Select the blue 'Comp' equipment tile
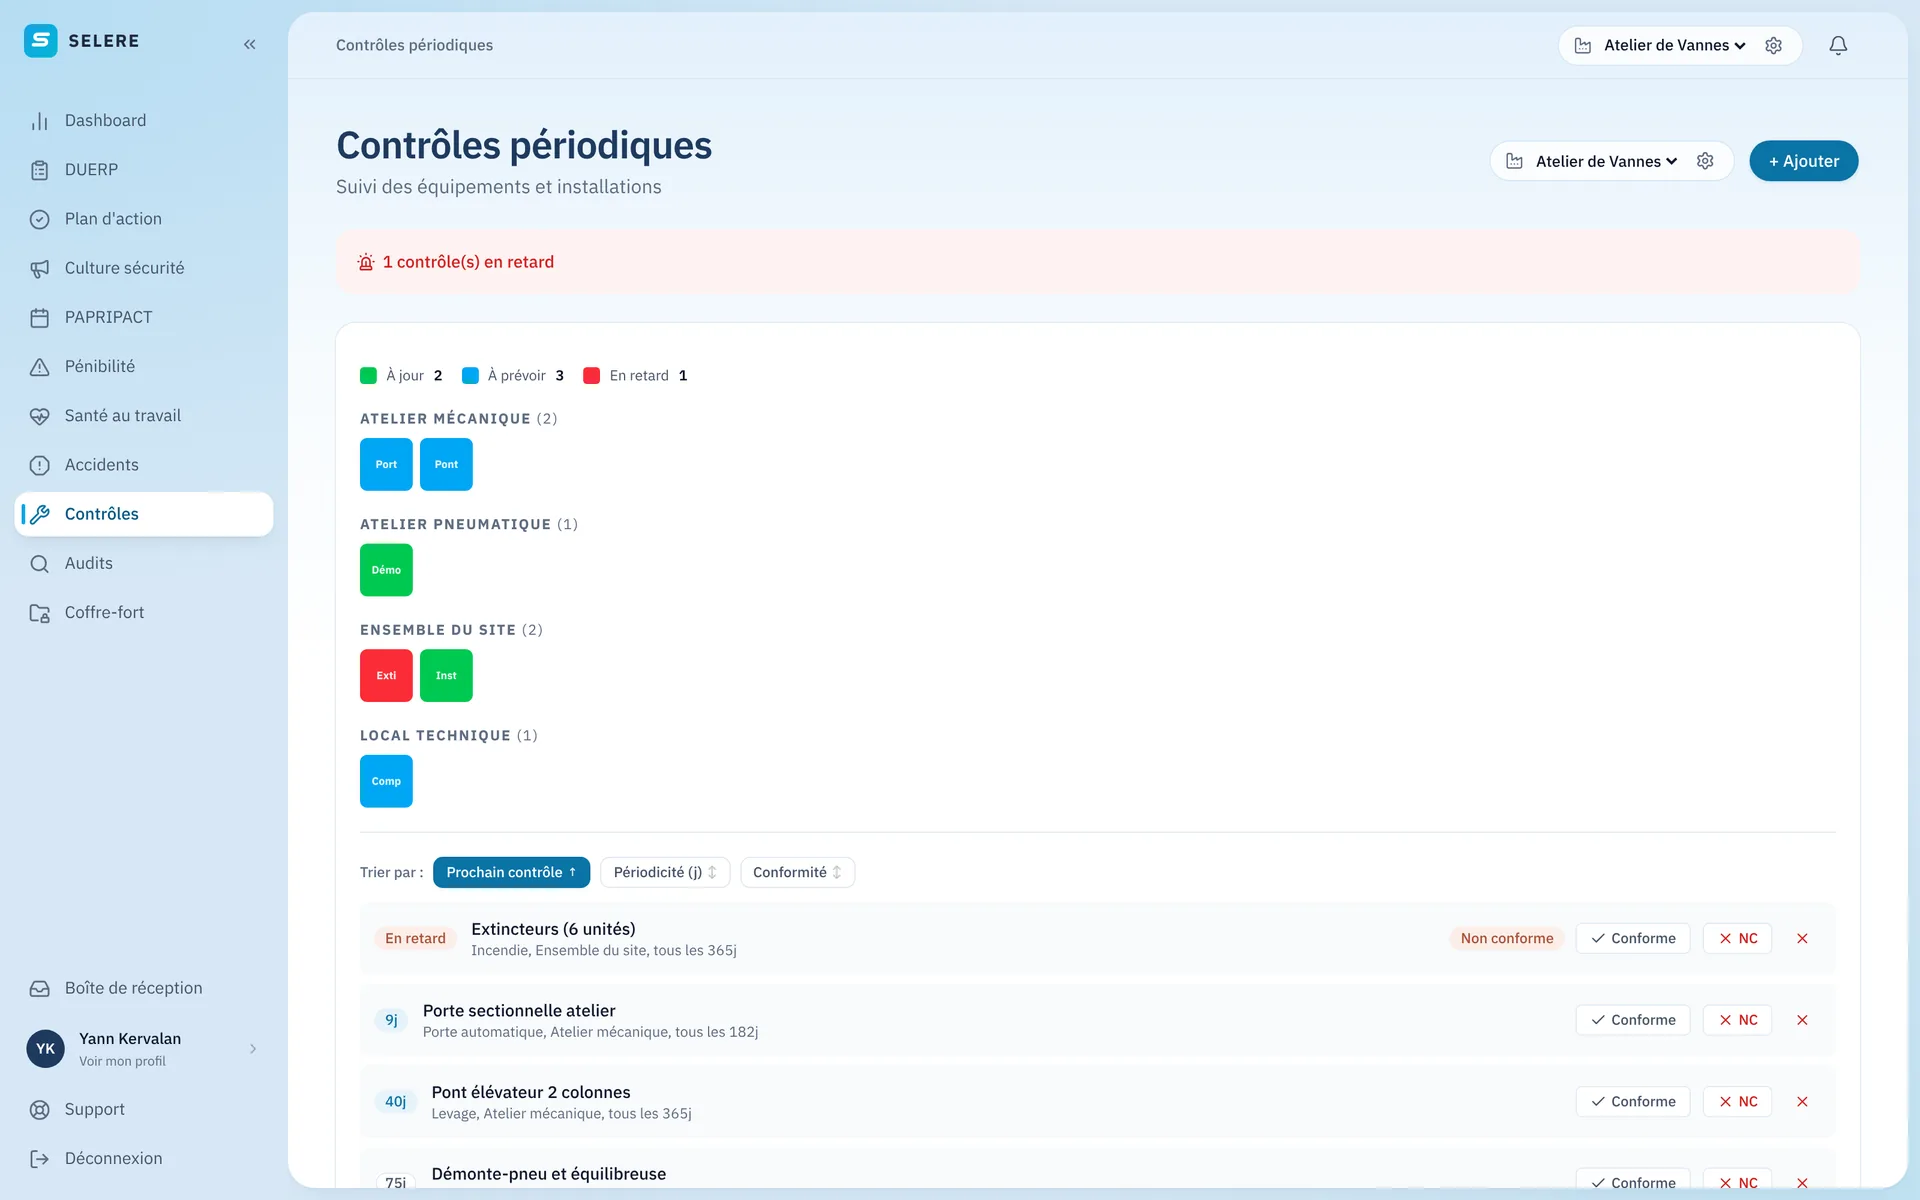Image resolution: width=1920 pixels, height=1200 pixels. tap(386, 781)
